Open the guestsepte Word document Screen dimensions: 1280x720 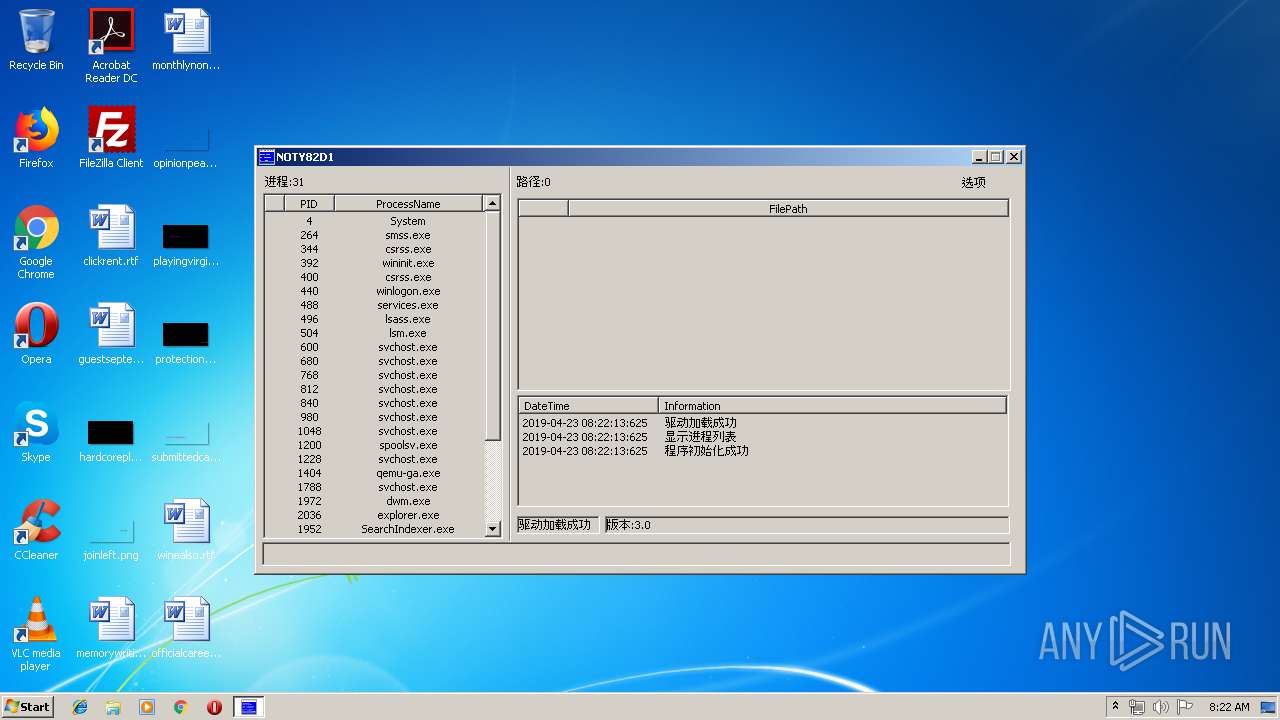coord(111,334)
